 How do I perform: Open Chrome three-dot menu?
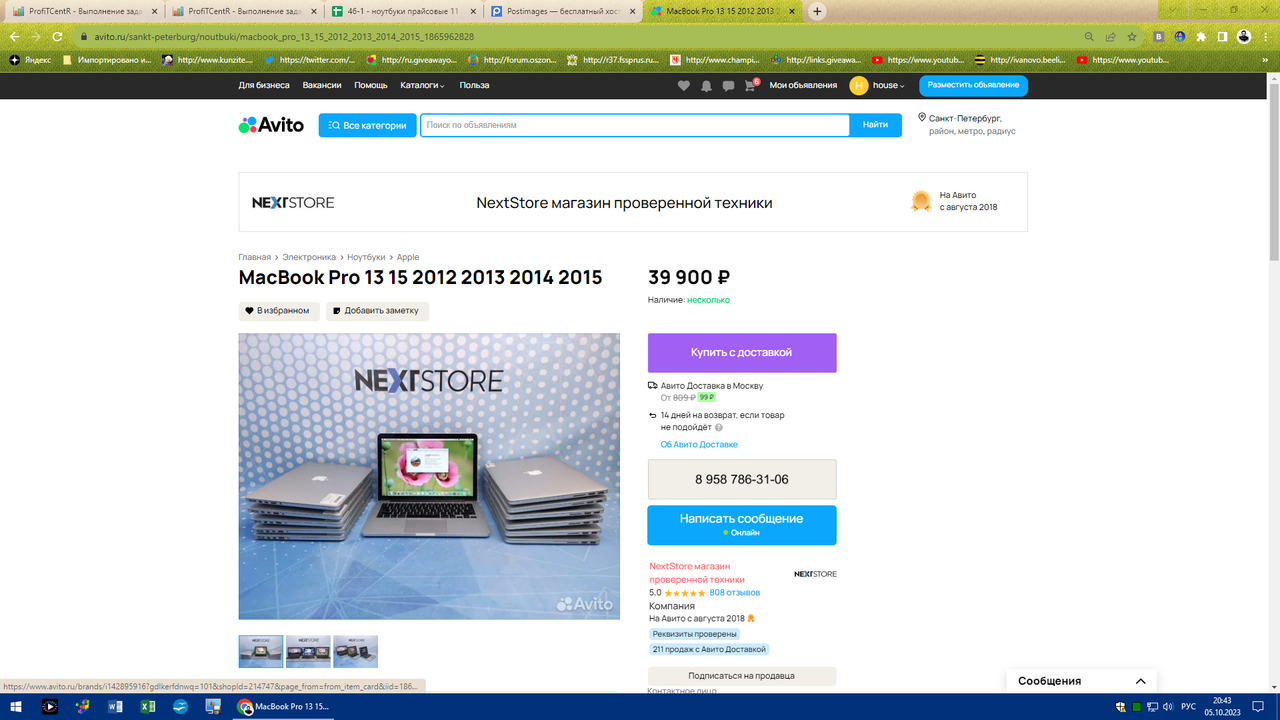tap(1266, 36)
